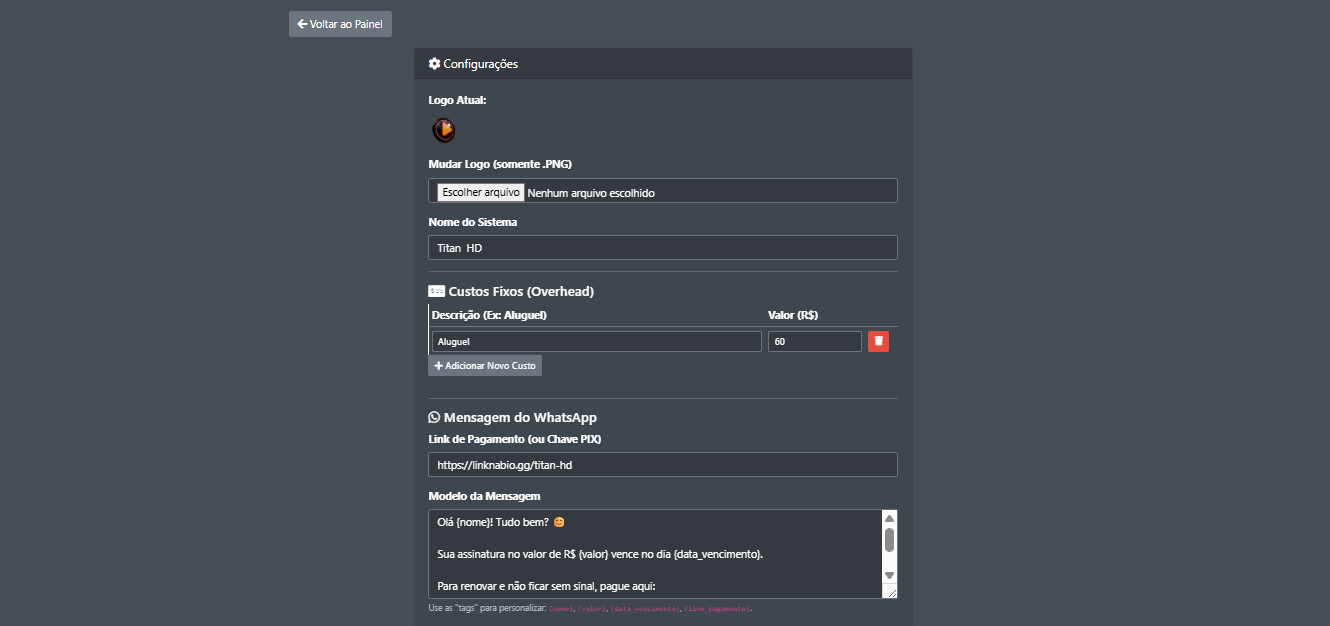Screen dimensions: 1330x626
Task: Select the Aluguel description field
Action: pyautogui.click(x=596, y=342)
